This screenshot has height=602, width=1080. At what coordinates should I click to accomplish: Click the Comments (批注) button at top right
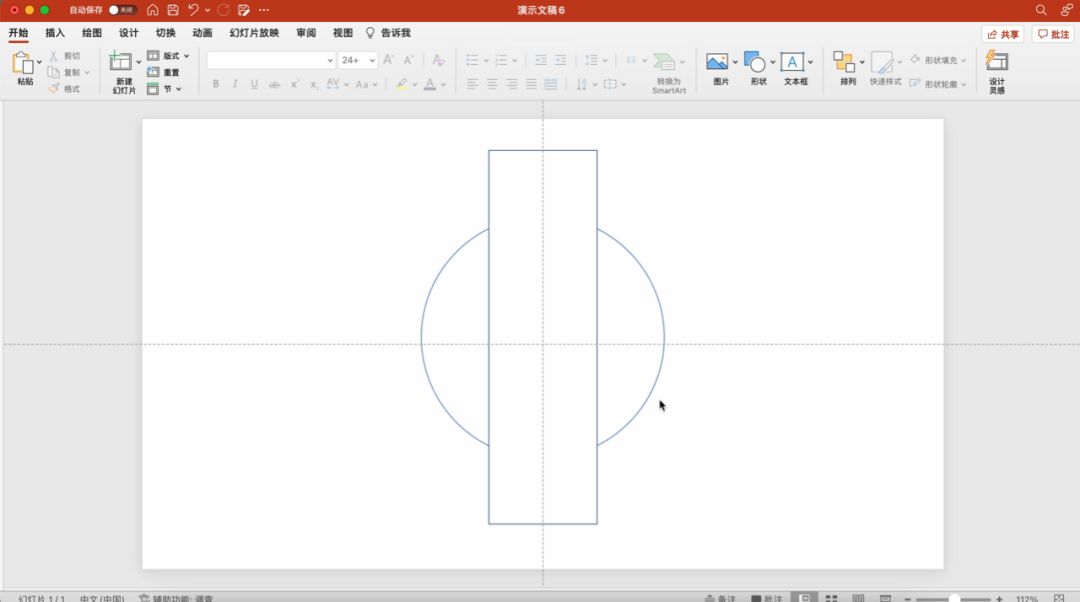(x=1053, y=34)
